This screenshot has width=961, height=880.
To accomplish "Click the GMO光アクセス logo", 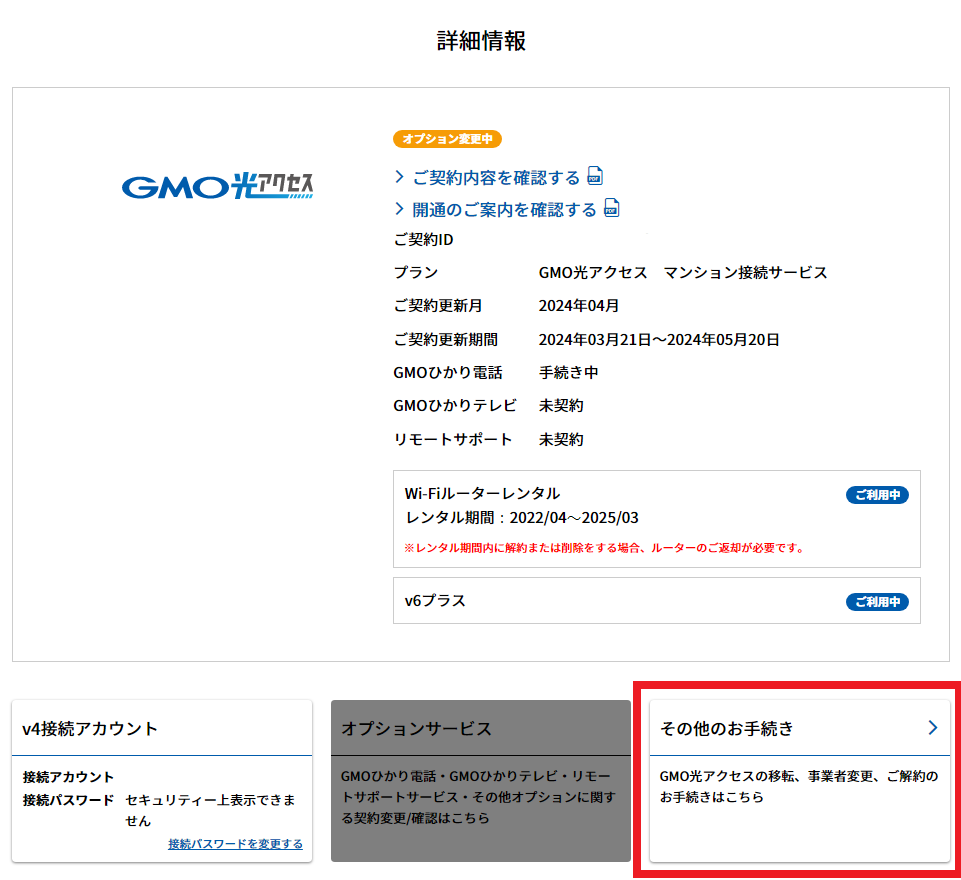I will 217,186.
